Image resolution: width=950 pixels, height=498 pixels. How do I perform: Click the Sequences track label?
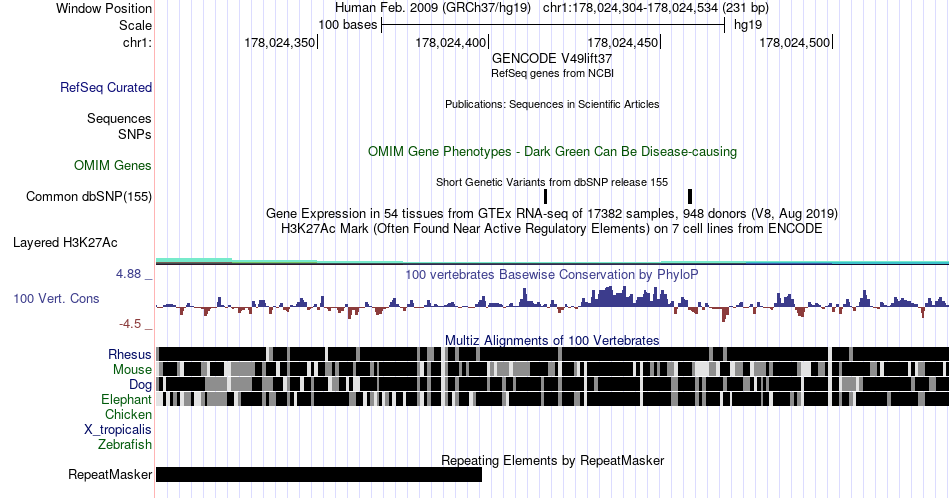click(x=119, y=118)
